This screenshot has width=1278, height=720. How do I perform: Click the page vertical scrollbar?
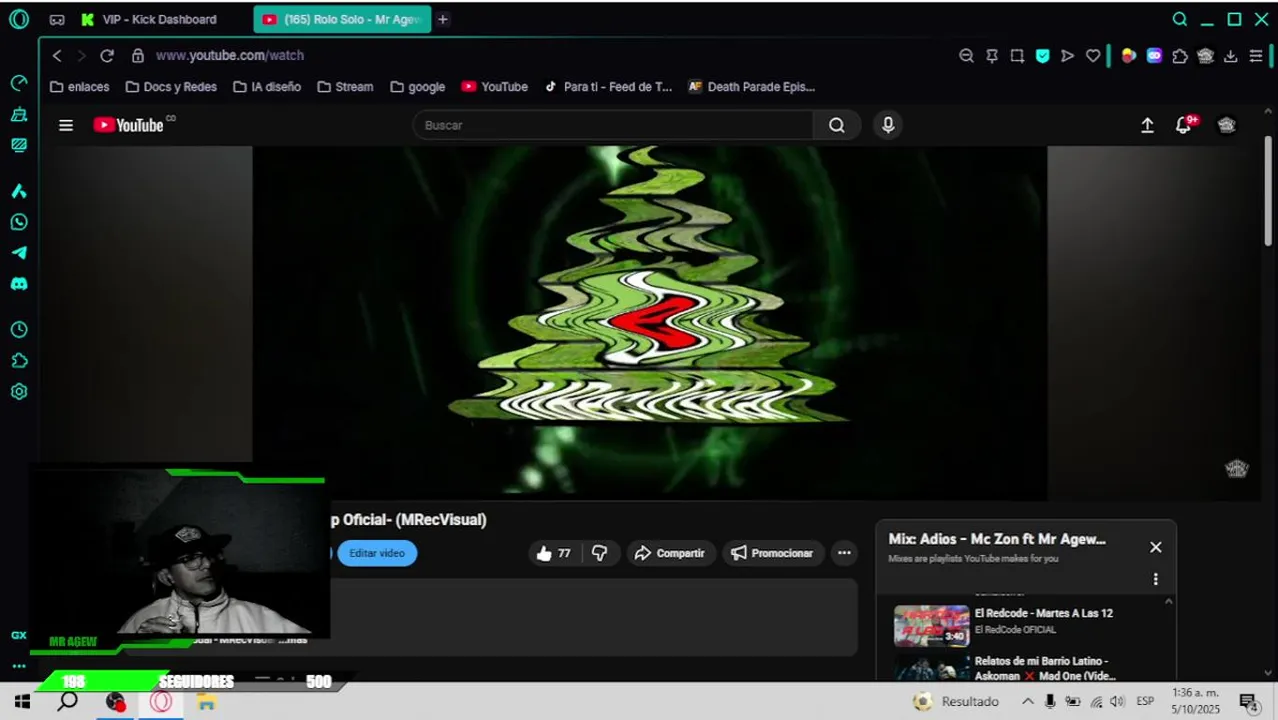[1268, 190]
